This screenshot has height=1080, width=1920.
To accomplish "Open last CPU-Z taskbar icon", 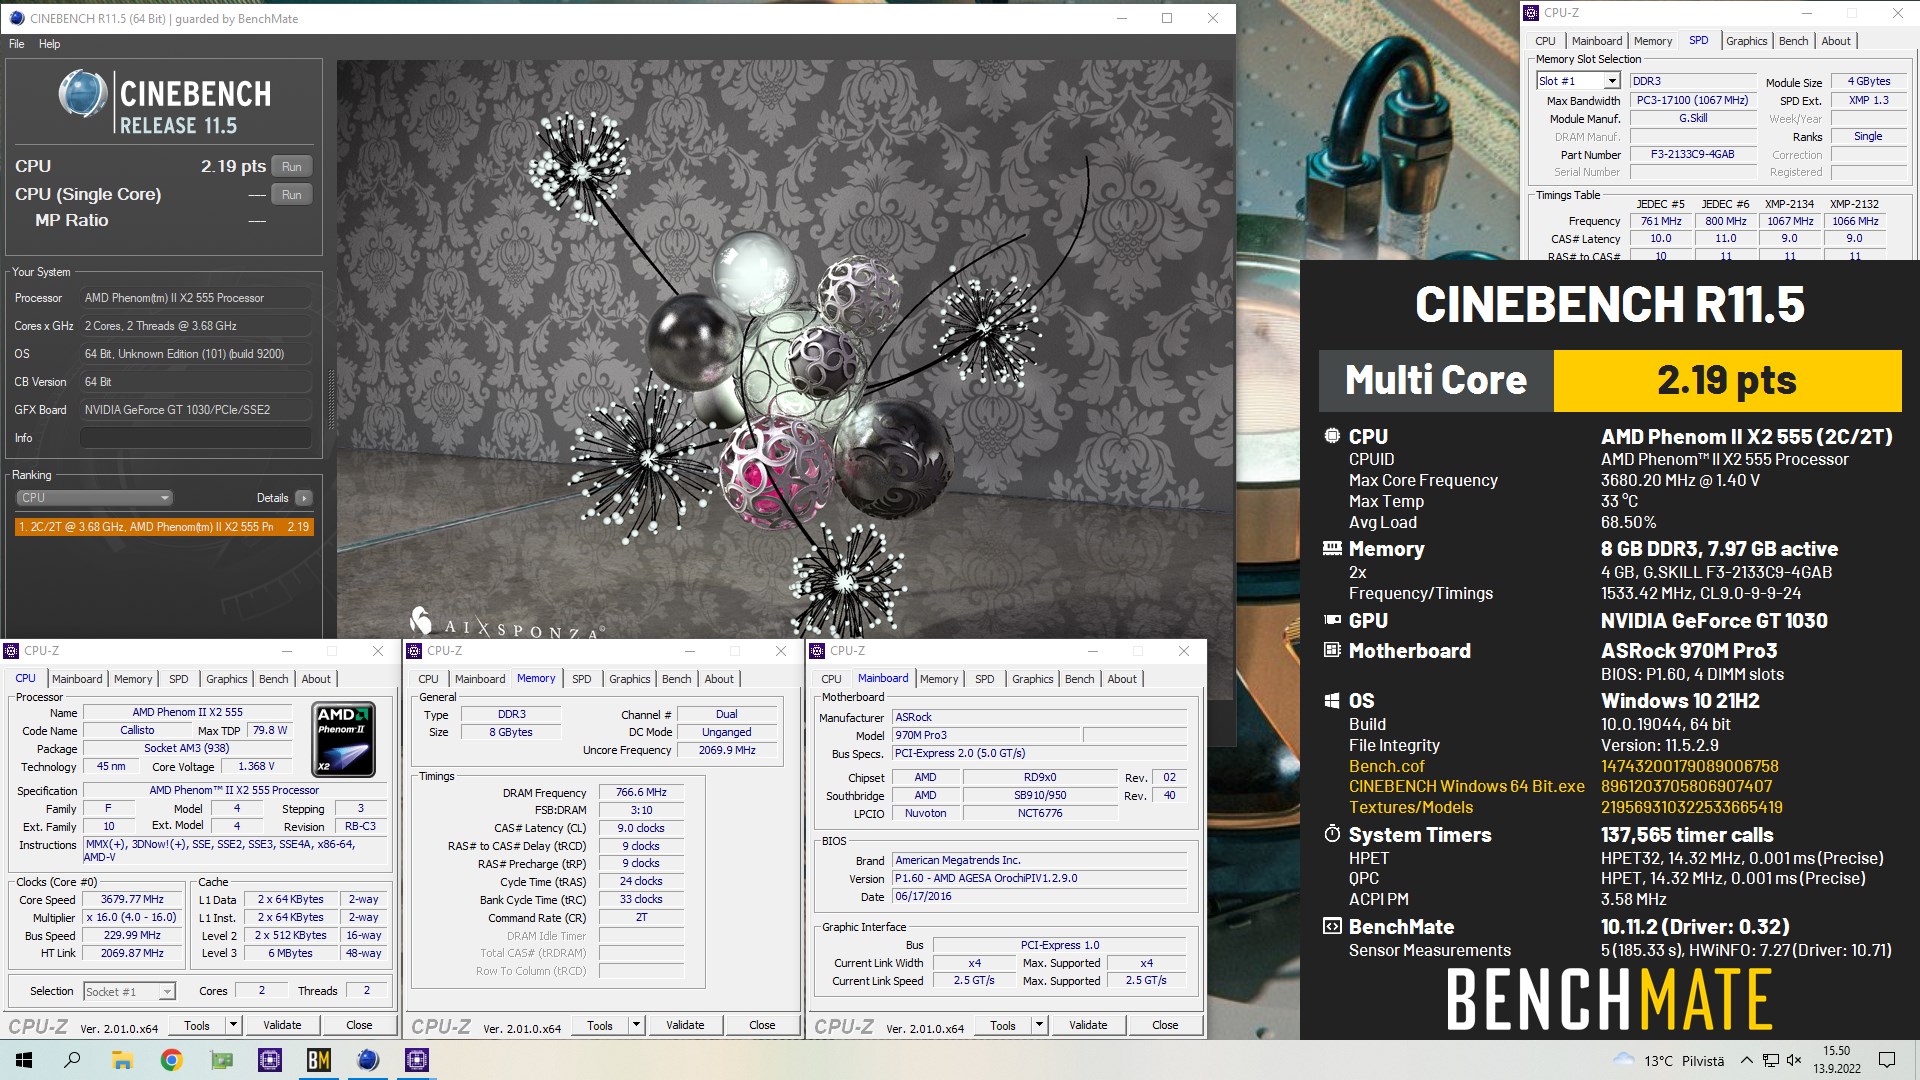I will [x=417, y=1060].
